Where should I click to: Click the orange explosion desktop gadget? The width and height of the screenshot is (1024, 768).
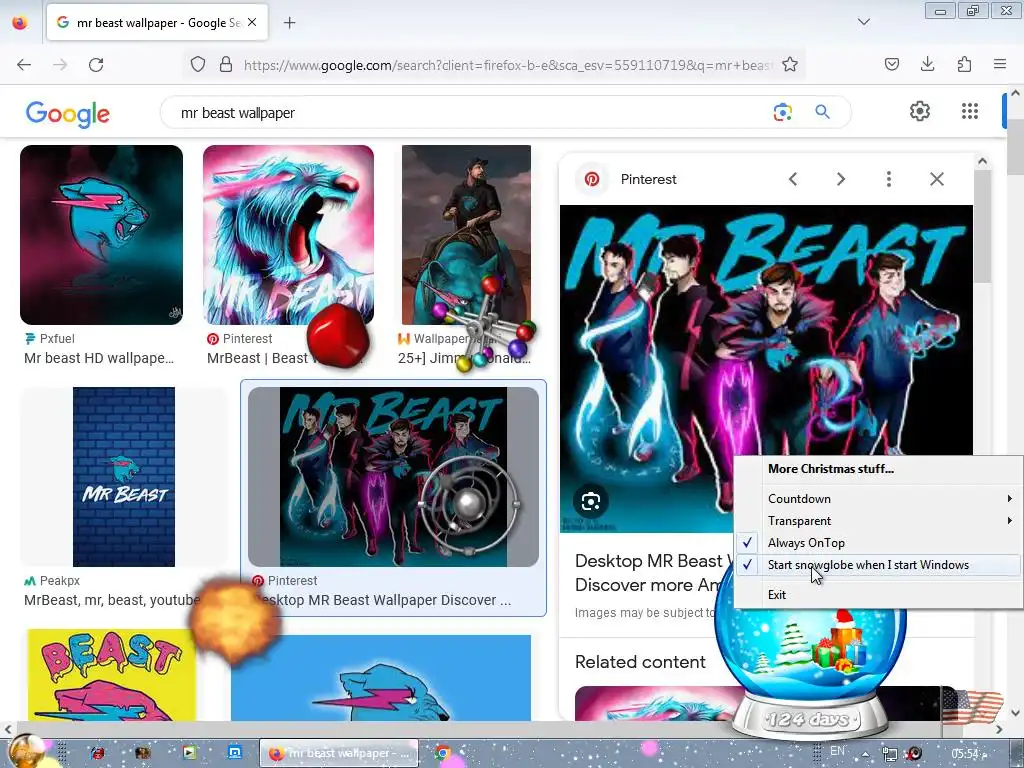pyautogui.click(x=233, y=620)
